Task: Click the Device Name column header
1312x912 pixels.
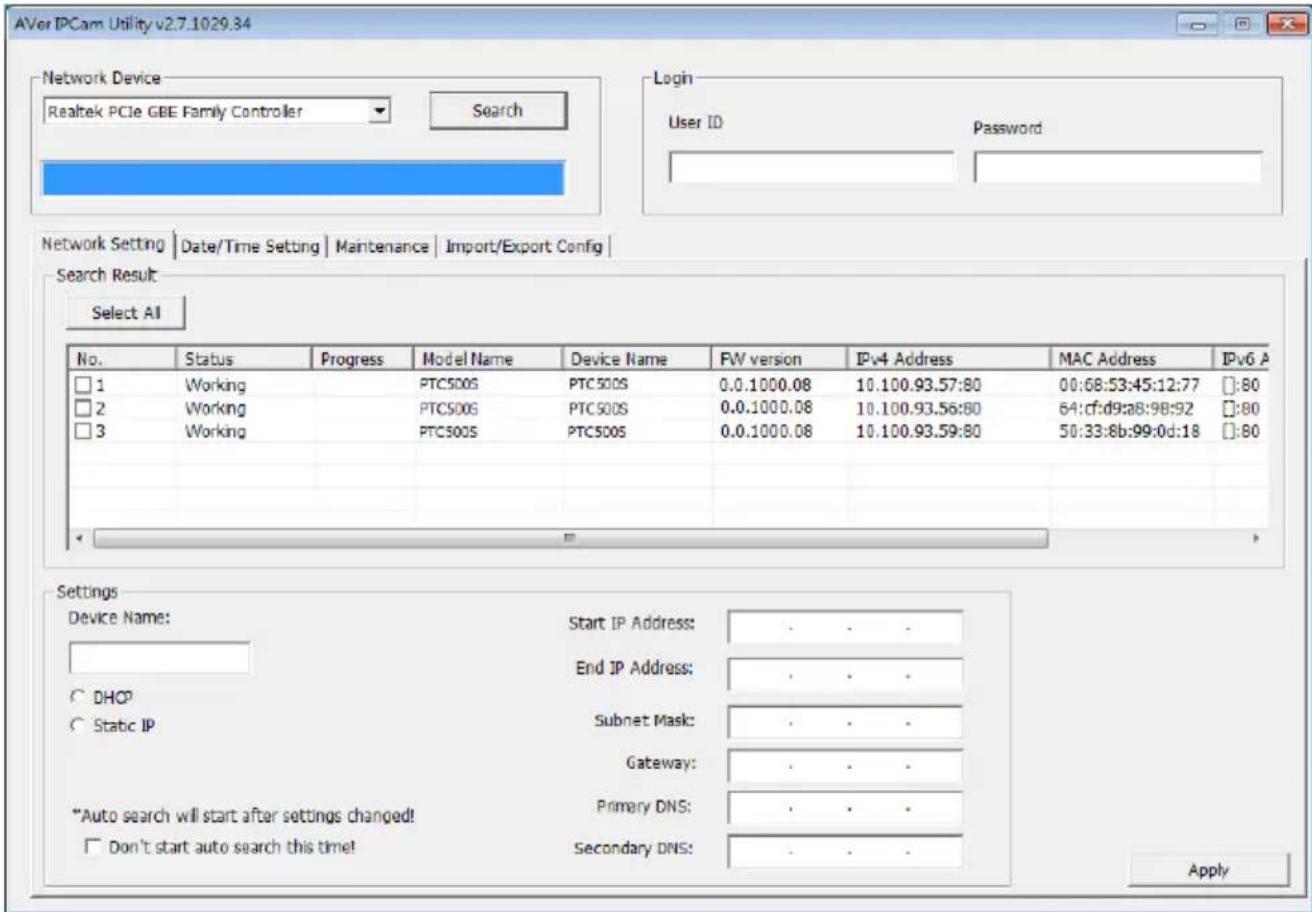Action: point(637,358)
